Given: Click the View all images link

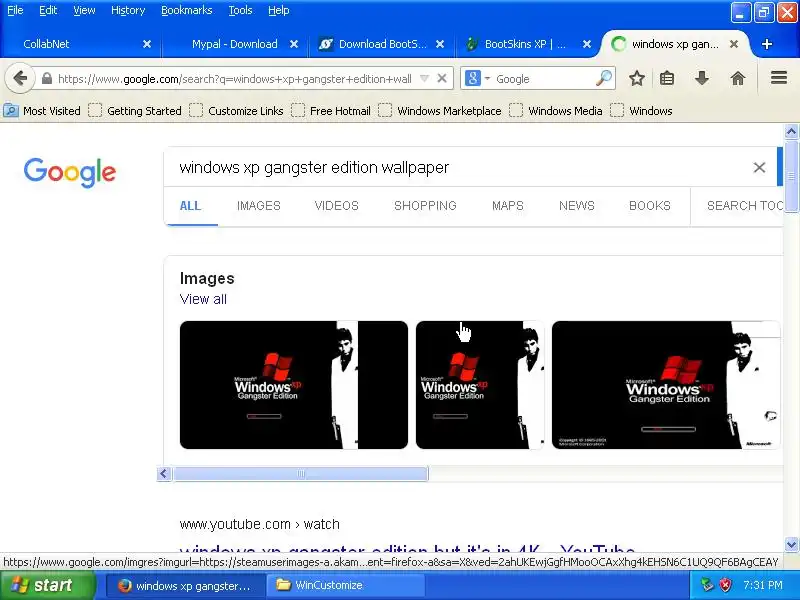Looking at the screenshot, I should click(x=203, y=299).
